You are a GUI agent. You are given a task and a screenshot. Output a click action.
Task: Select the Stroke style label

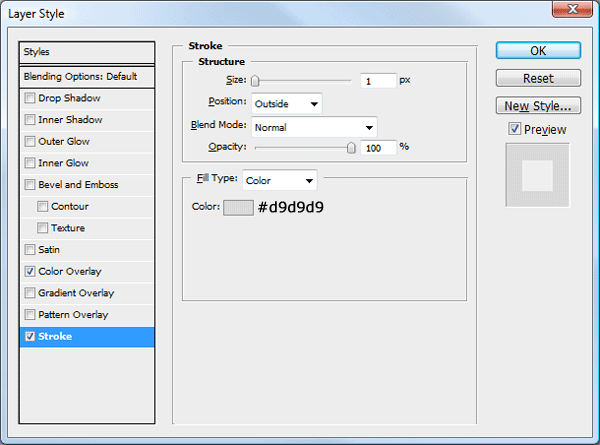coord(55,336)
